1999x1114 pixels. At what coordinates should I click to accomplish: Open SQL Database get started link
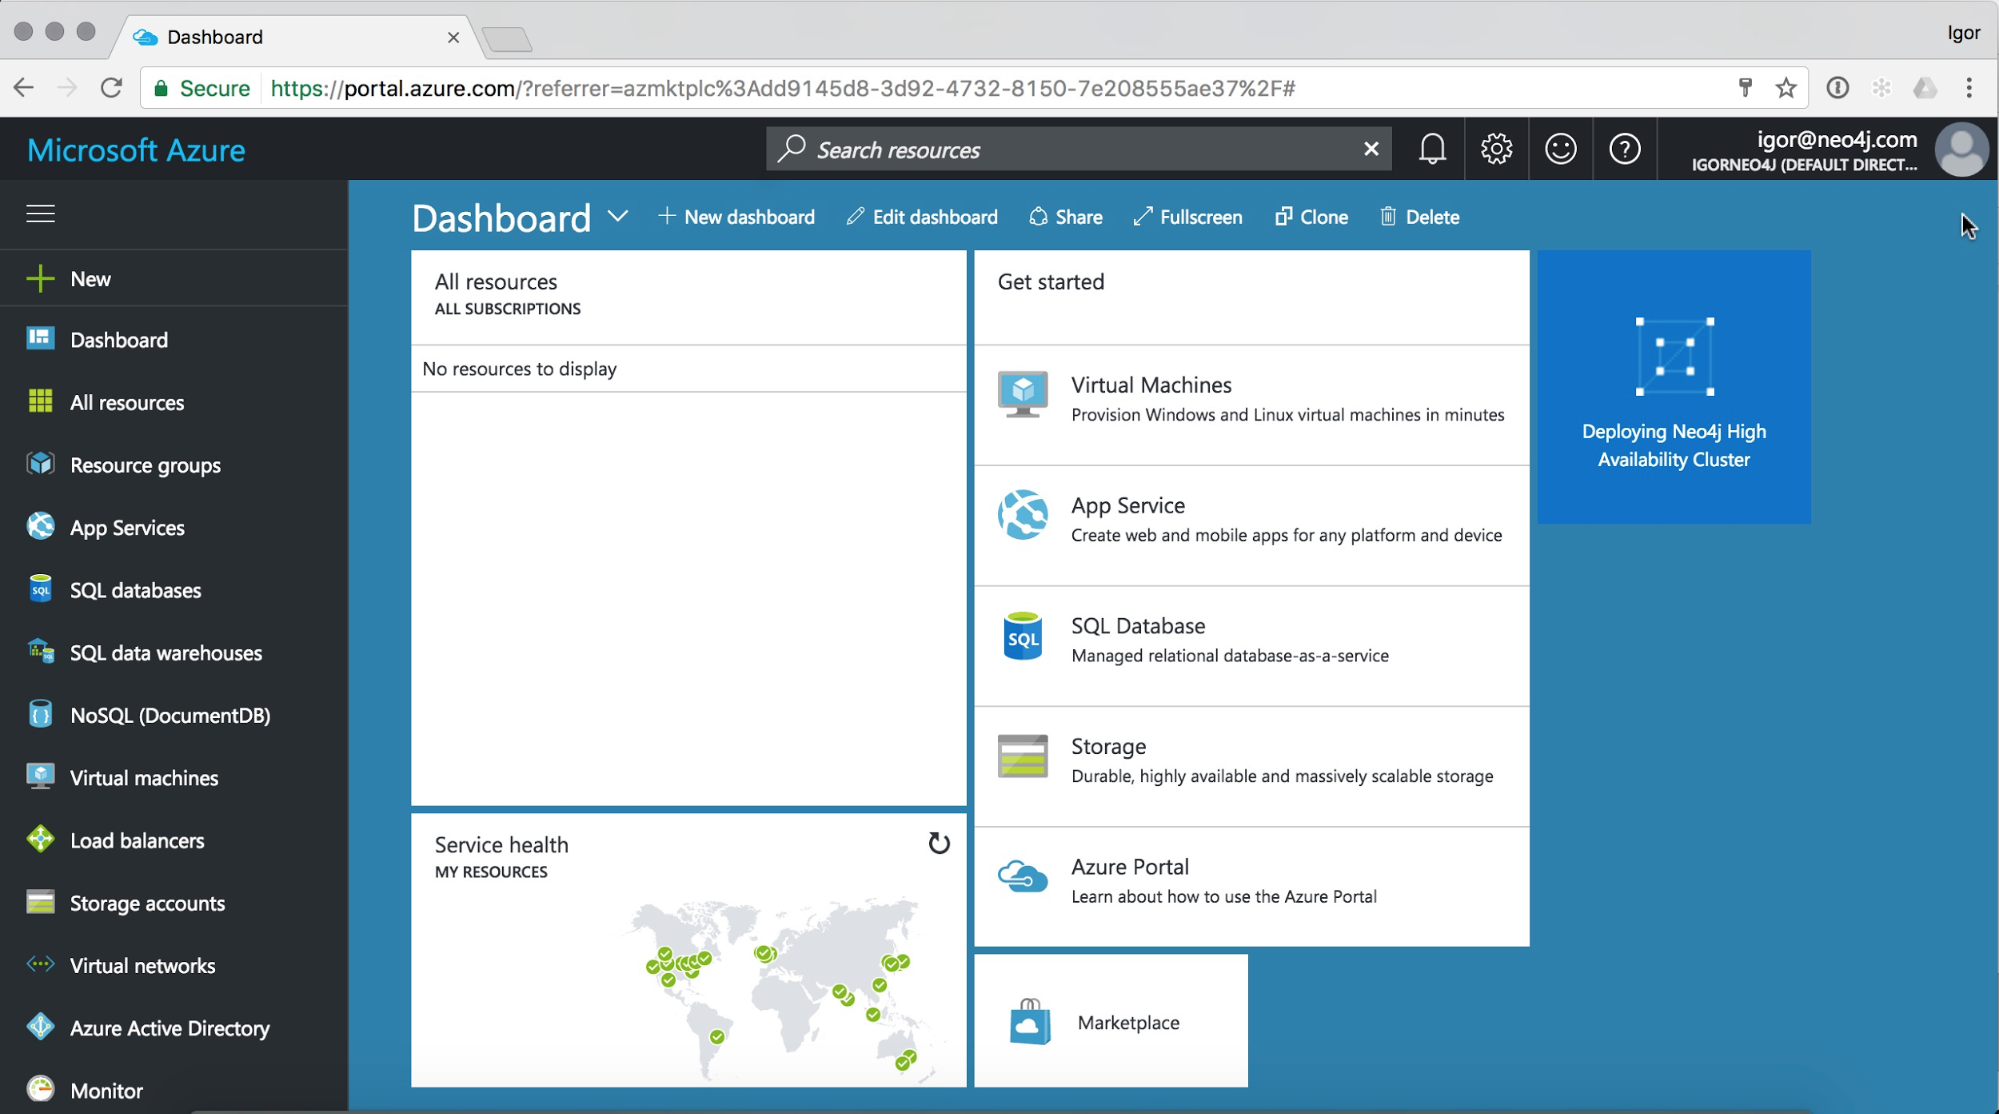point(1251,646)
